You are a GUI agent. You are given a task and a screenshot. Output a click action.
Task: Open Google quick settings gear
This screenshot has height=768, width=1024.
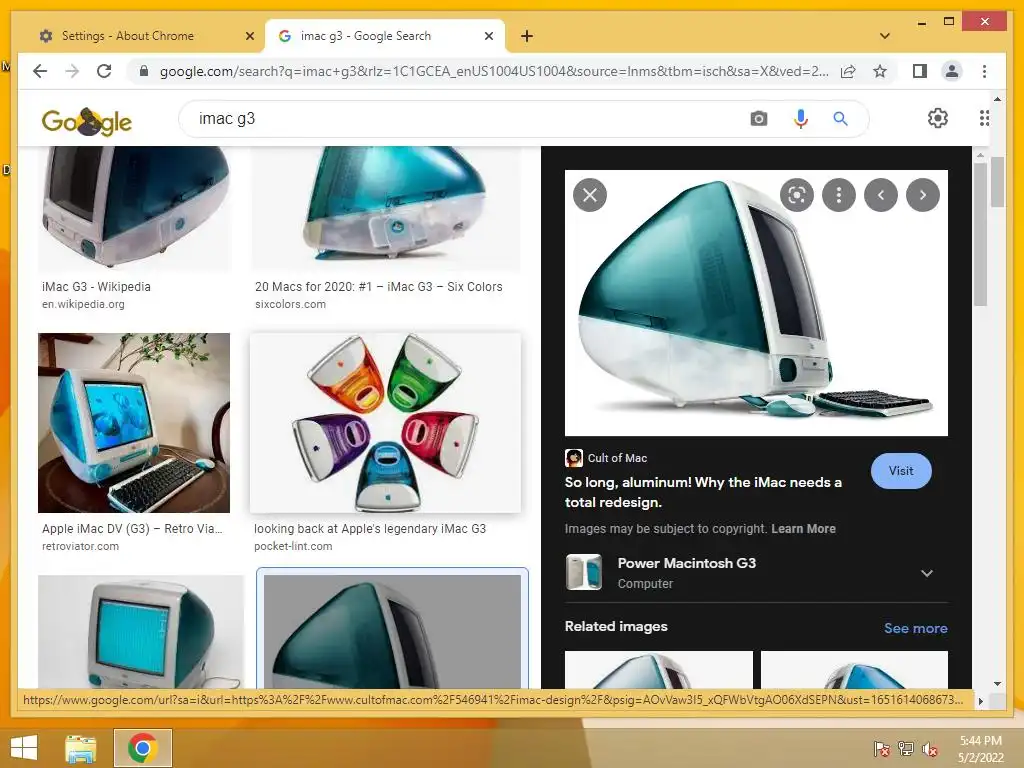937,118
